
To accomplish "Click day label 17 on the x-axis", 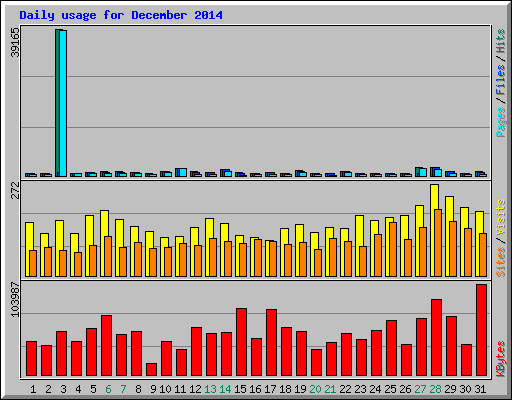I will click(x=270, y=389).
